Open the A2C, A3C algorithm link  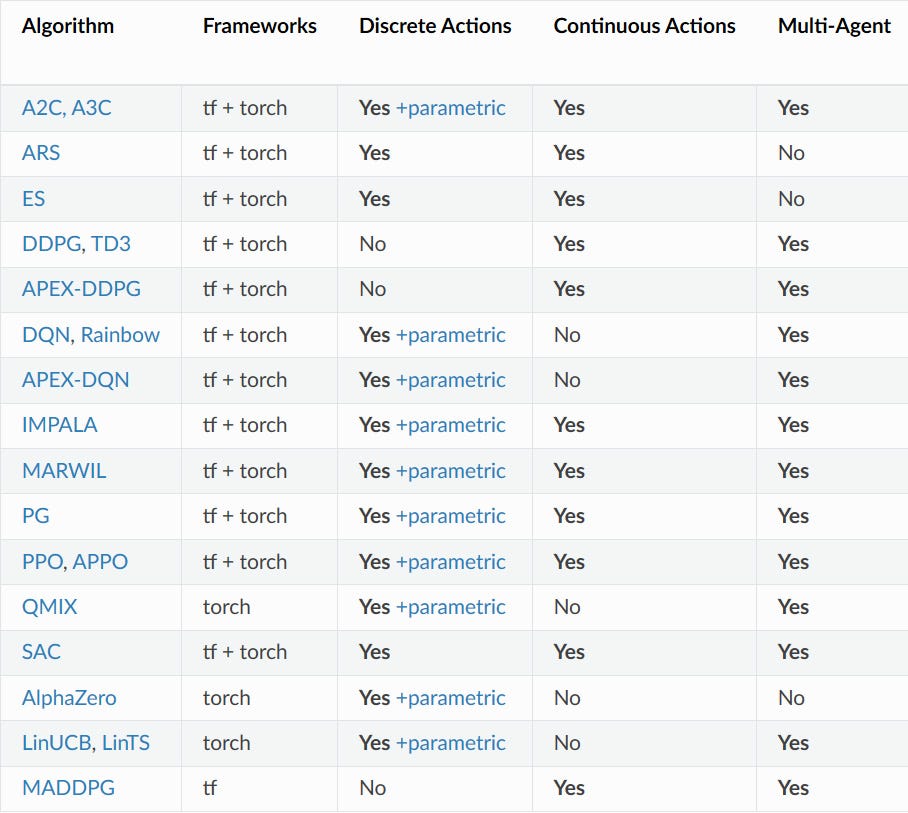[66, 108]
